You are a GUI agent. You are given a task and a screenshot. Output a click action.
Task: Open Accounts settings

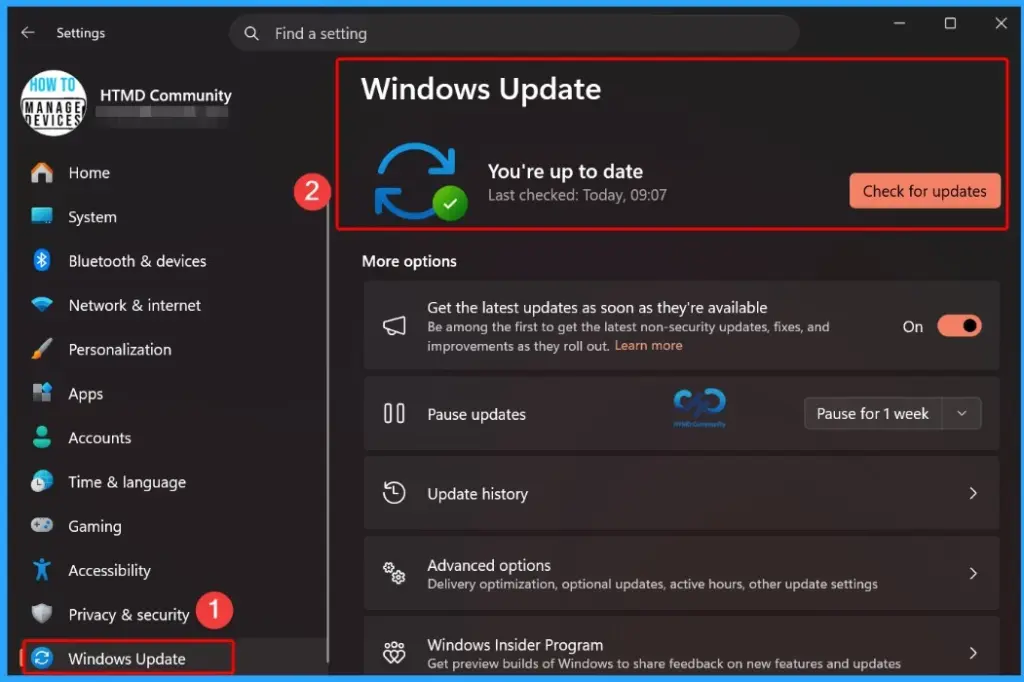(x=100, y=438)
